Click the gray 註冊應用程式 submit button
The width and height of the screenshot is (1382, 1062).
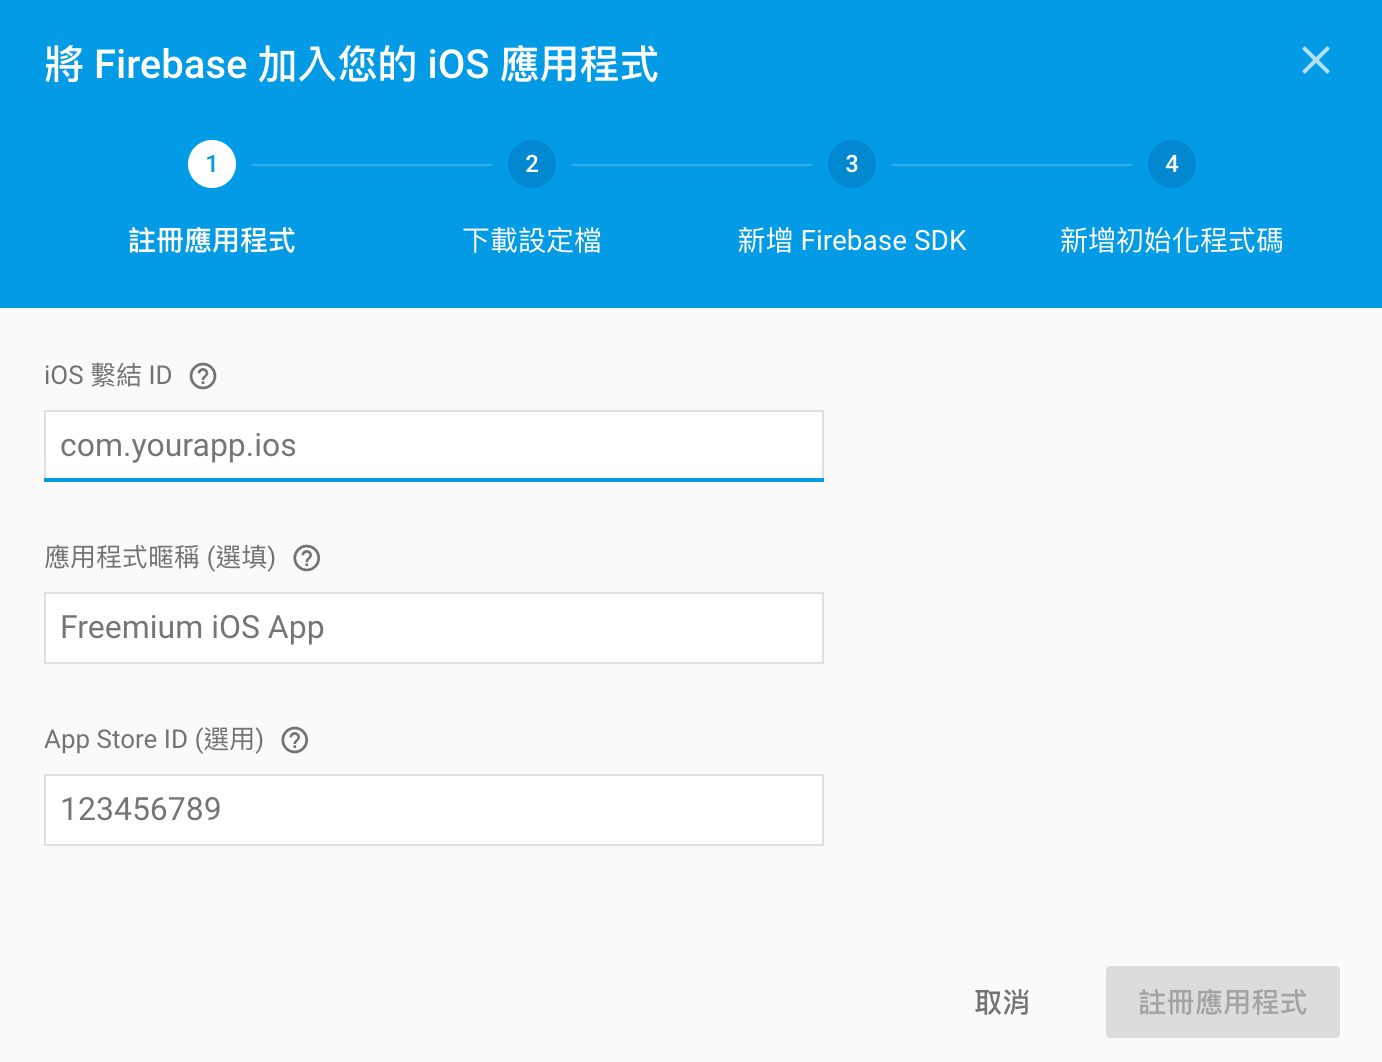click(1222, 1002)
